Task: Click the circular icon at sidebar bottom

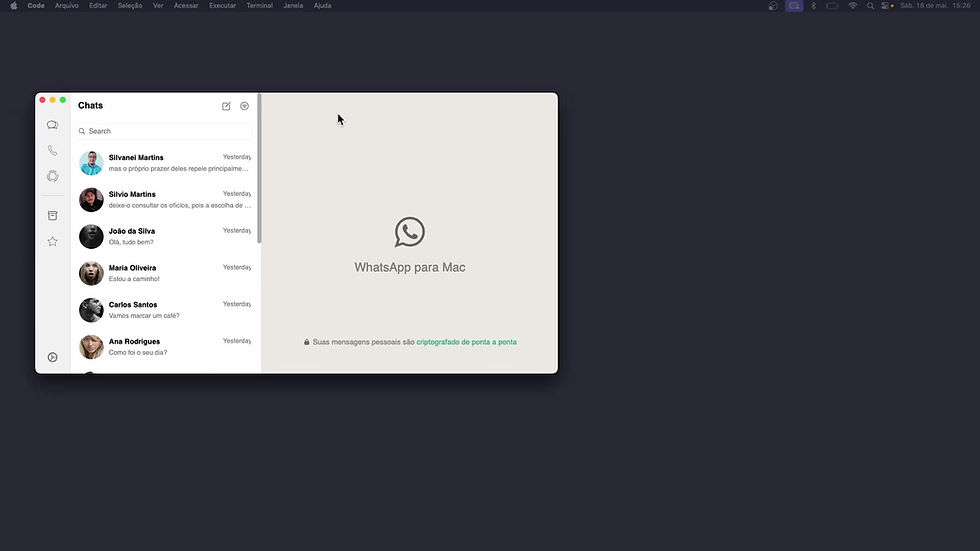Action: (x=52, y=357)
